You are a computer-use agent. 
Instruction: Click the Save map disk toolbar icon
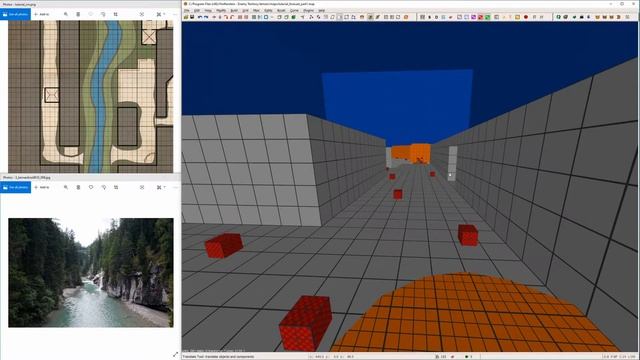point(192,17)
